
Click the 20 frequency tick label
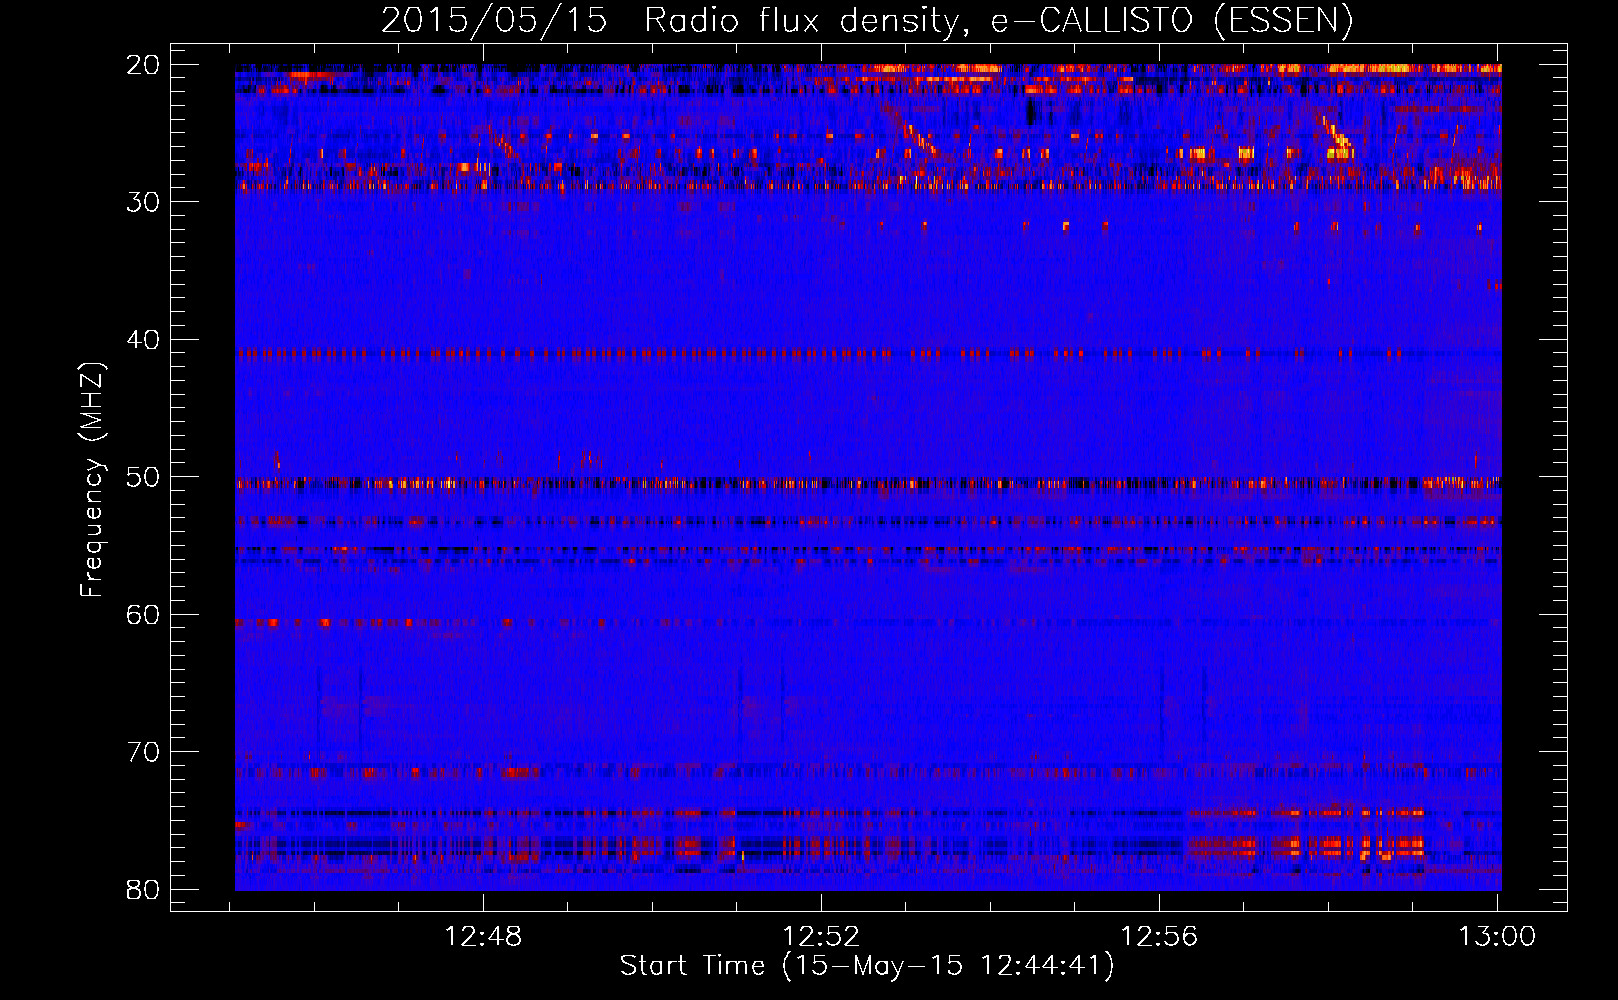(144, 65)
